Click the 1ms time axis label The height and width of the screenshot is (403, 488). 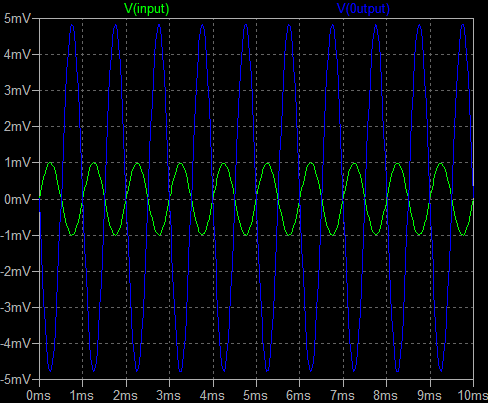tap(82, 396)
